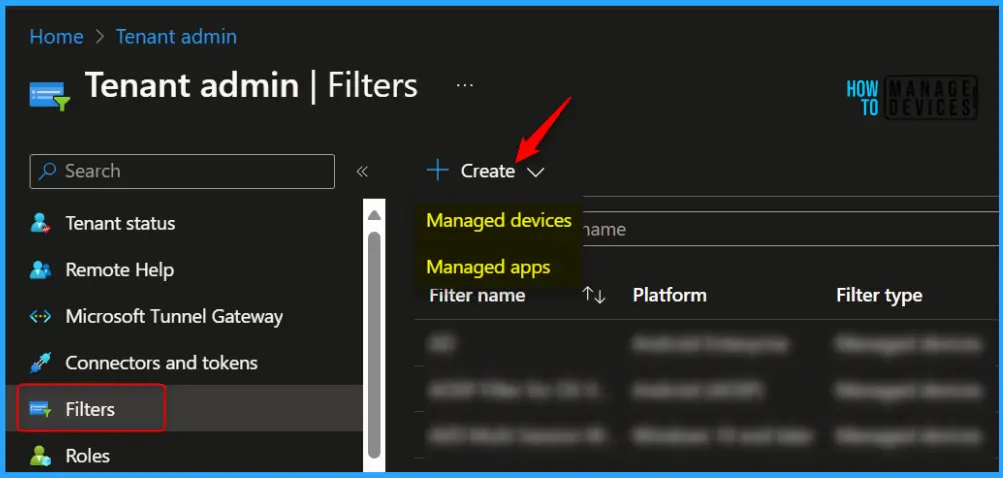Screen dimensions: 1003x478
Task: Open the ellipsis menu beside Filters title
Action: (465, 84)
